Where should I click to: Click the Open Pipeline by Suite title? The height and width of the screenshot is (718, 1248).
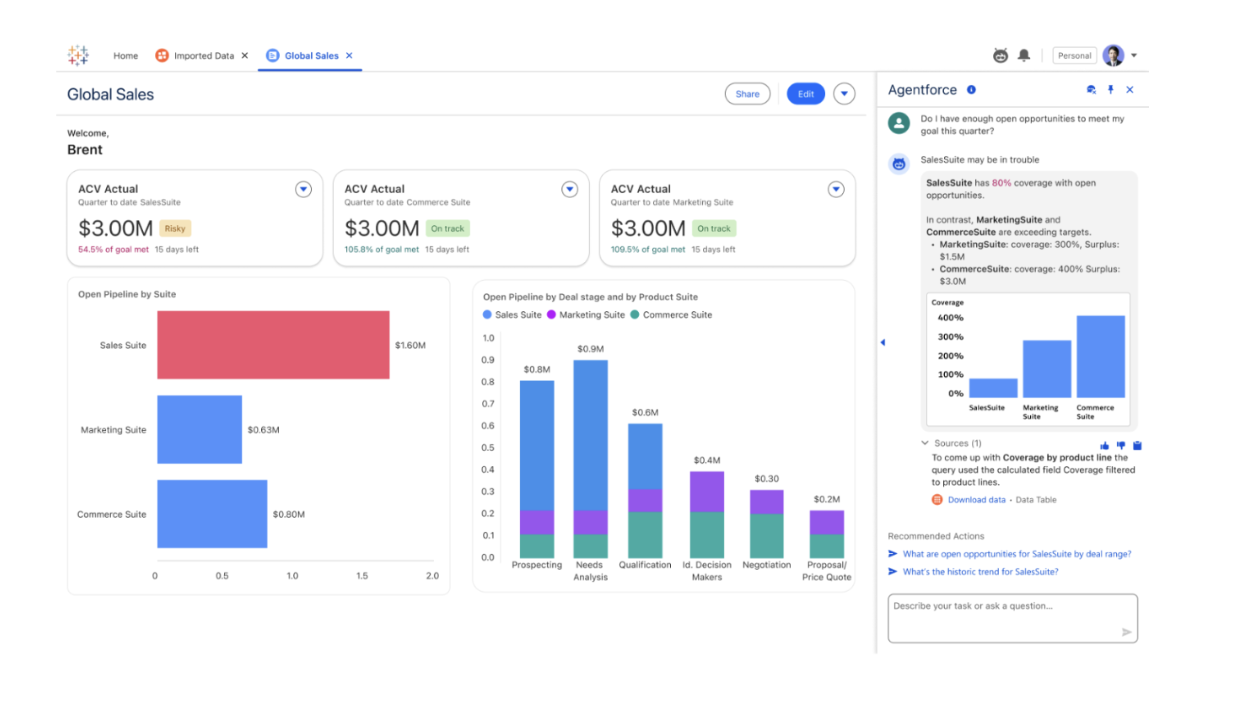127,294
